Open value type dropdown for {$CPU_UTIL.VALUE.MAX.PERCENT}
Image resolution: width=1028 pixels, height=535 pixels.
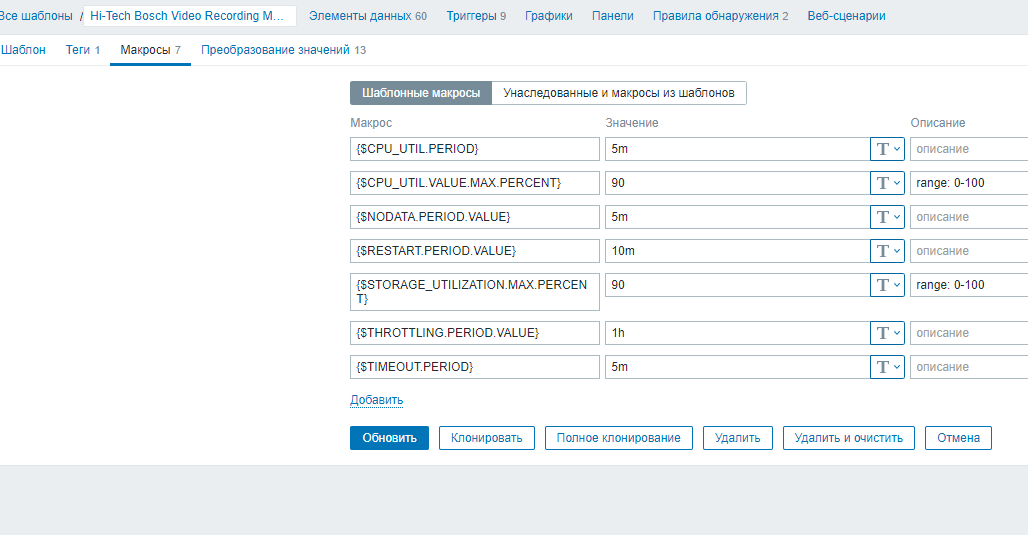[x=888, y=183]
